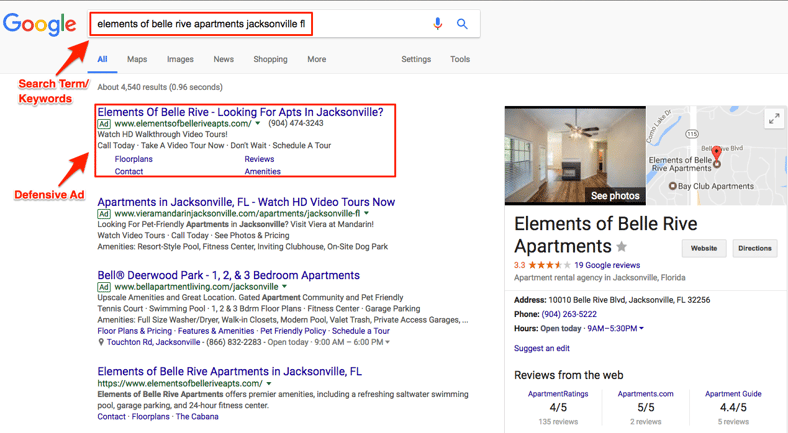788x433 pixels.
Task: Open search Tools
Action: (x=460, y=59)
